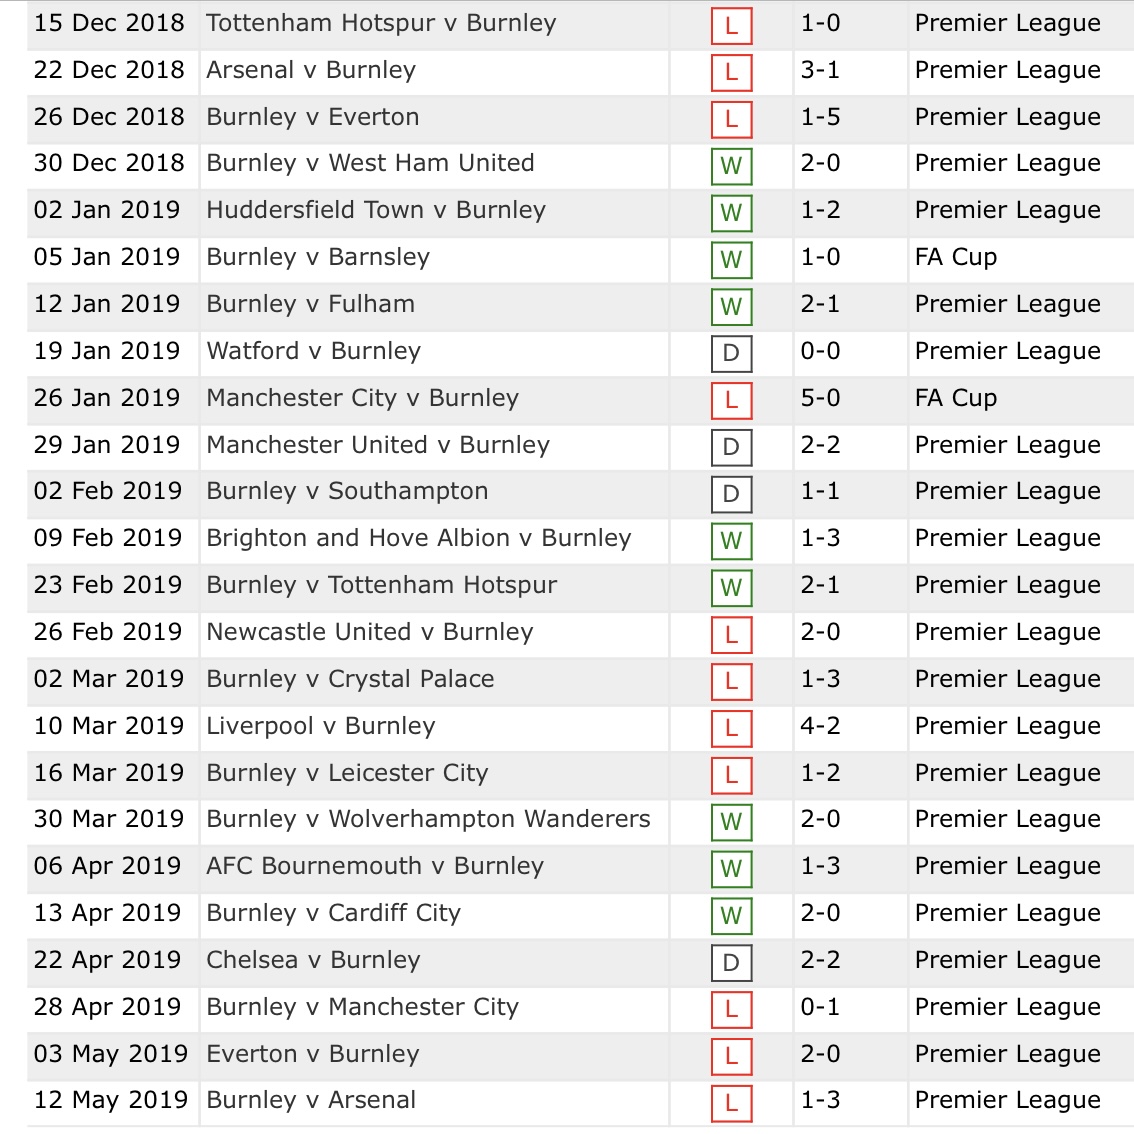This screenshot has height=1134, width=1134.
Task: Click the D badge for Burnley v Southampton
Action: pos(731,494)
